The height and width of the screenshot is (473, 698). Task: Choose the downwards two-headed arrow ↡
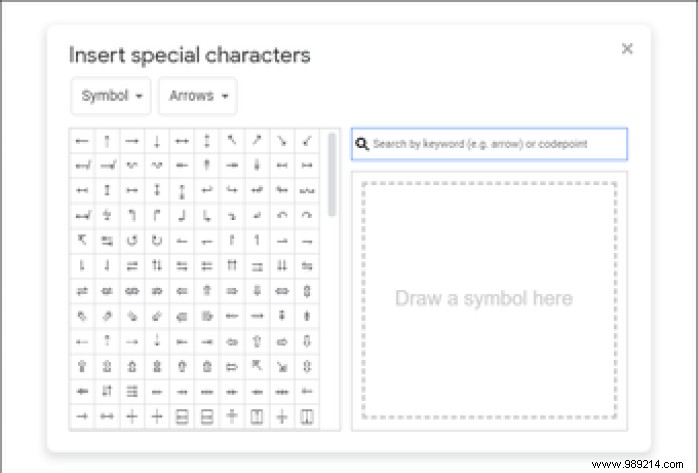(x=257, y=166)
